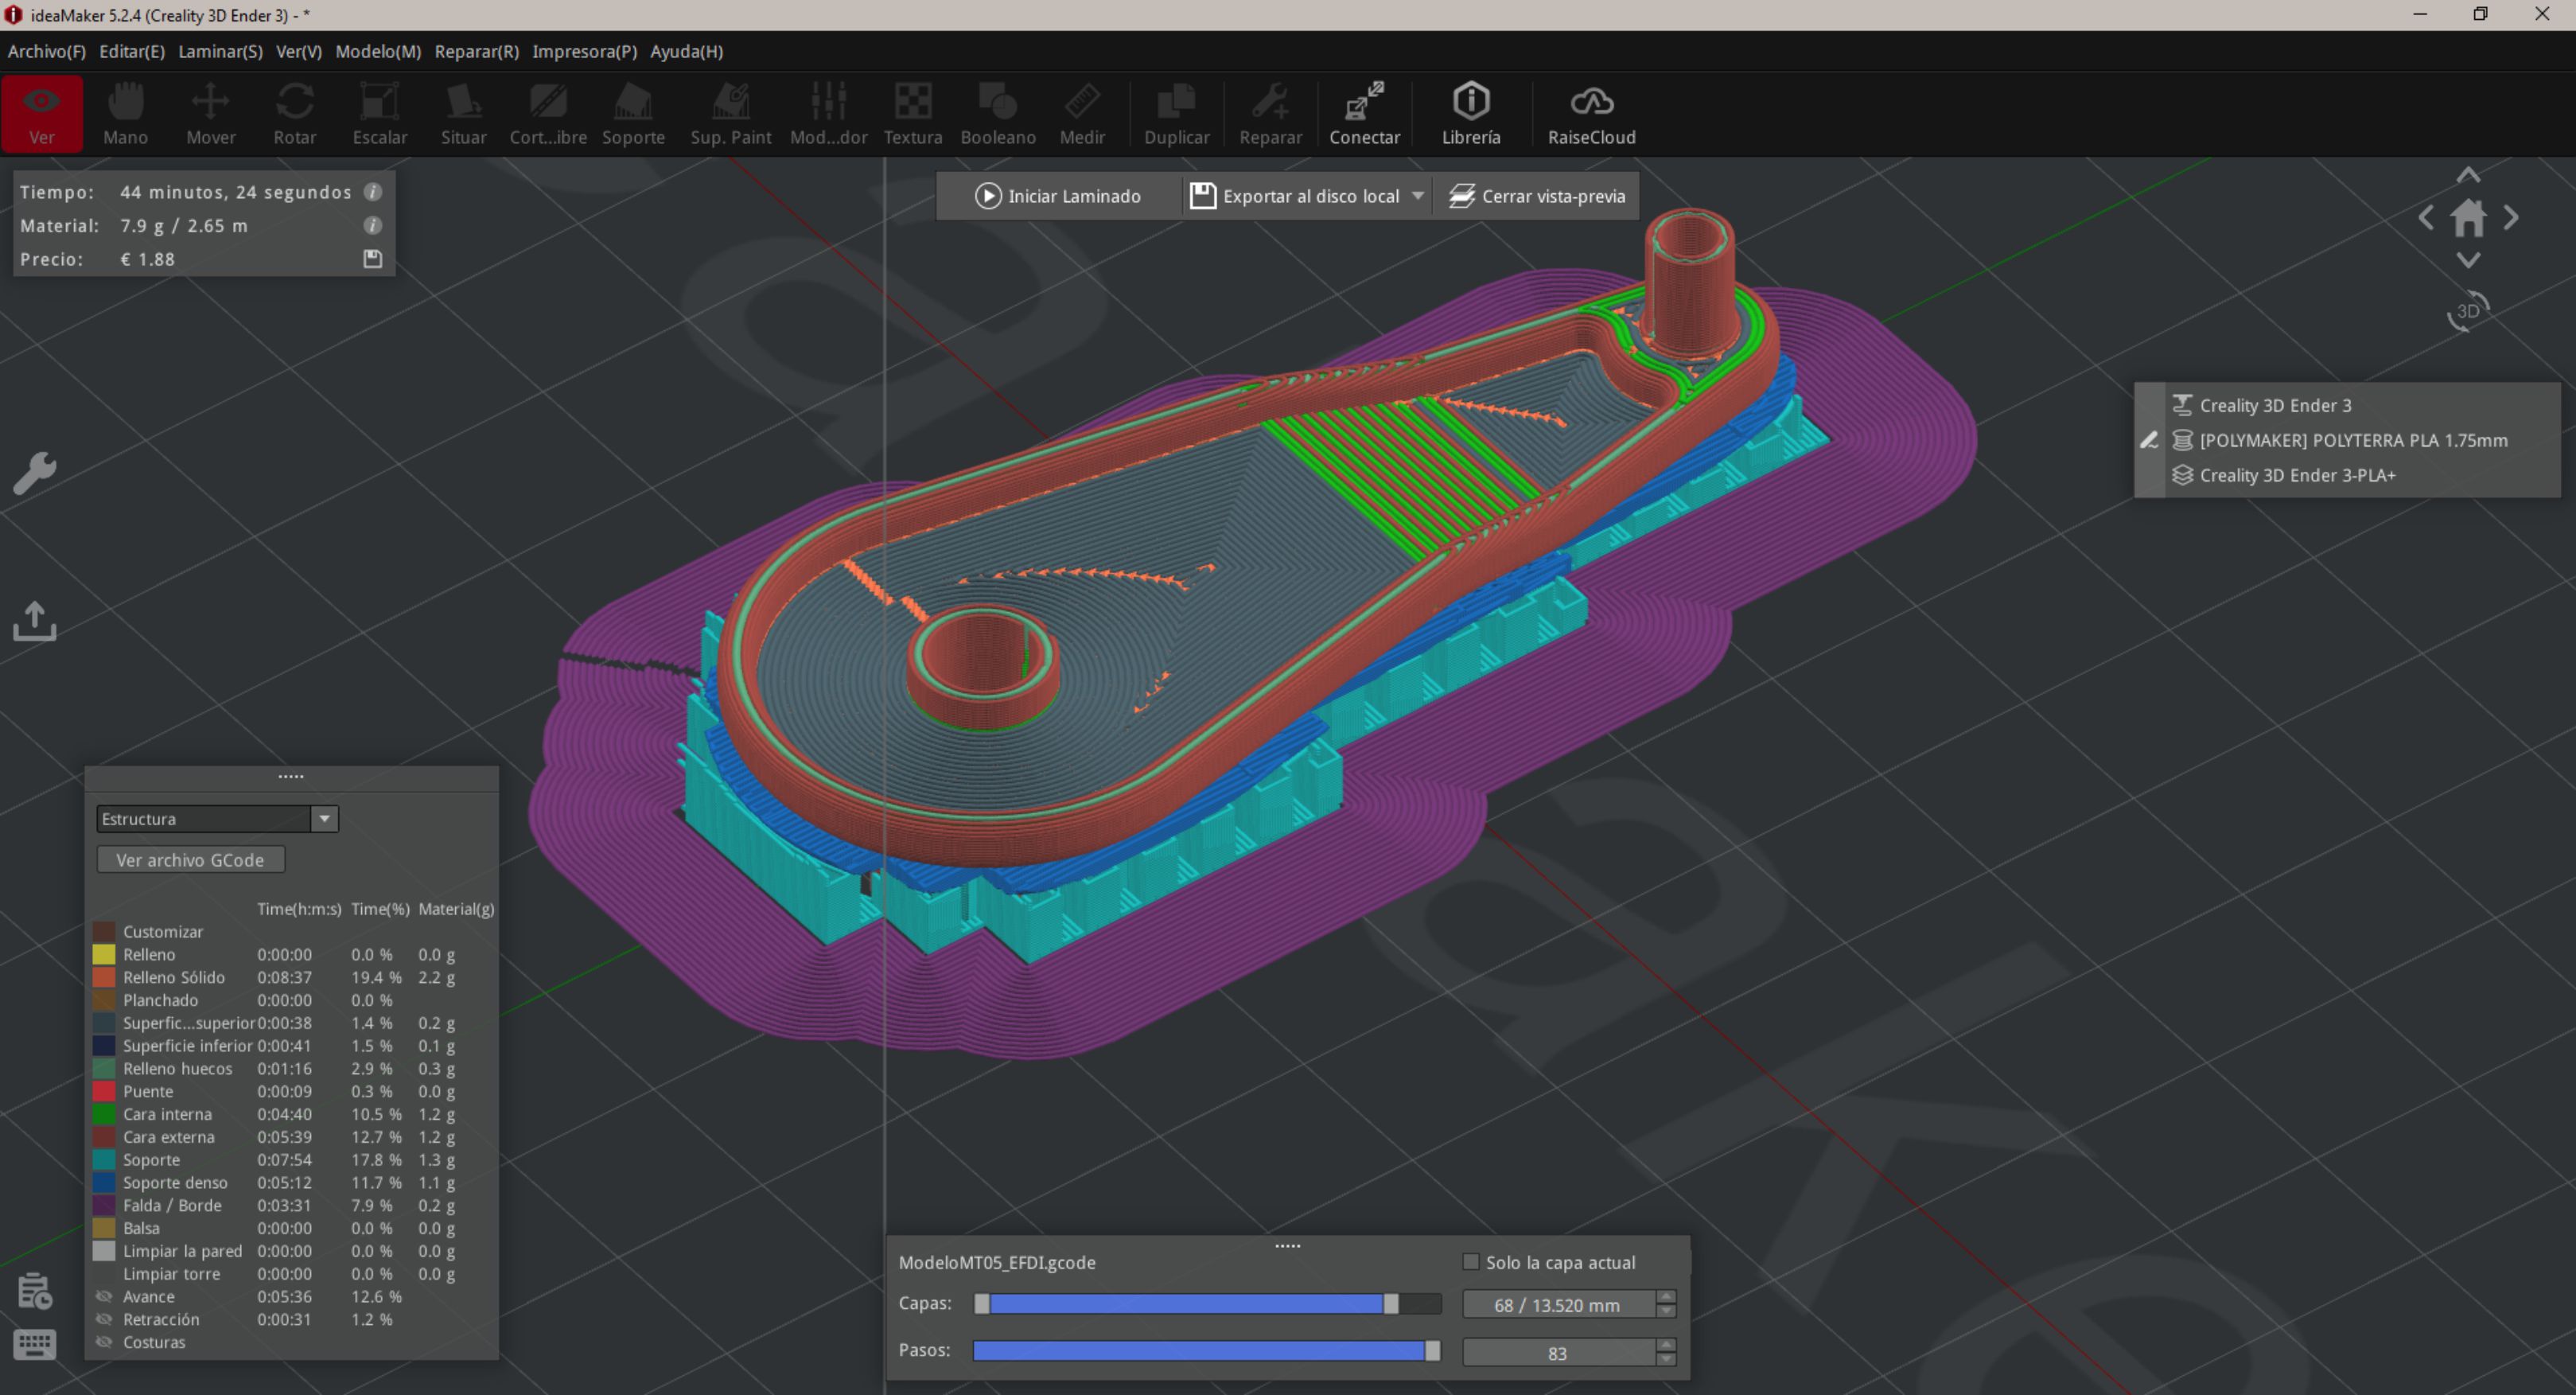Screen dimensions: 2576x1395
Task: Click the Capas slider handle
Action: click(1390, 1304)
